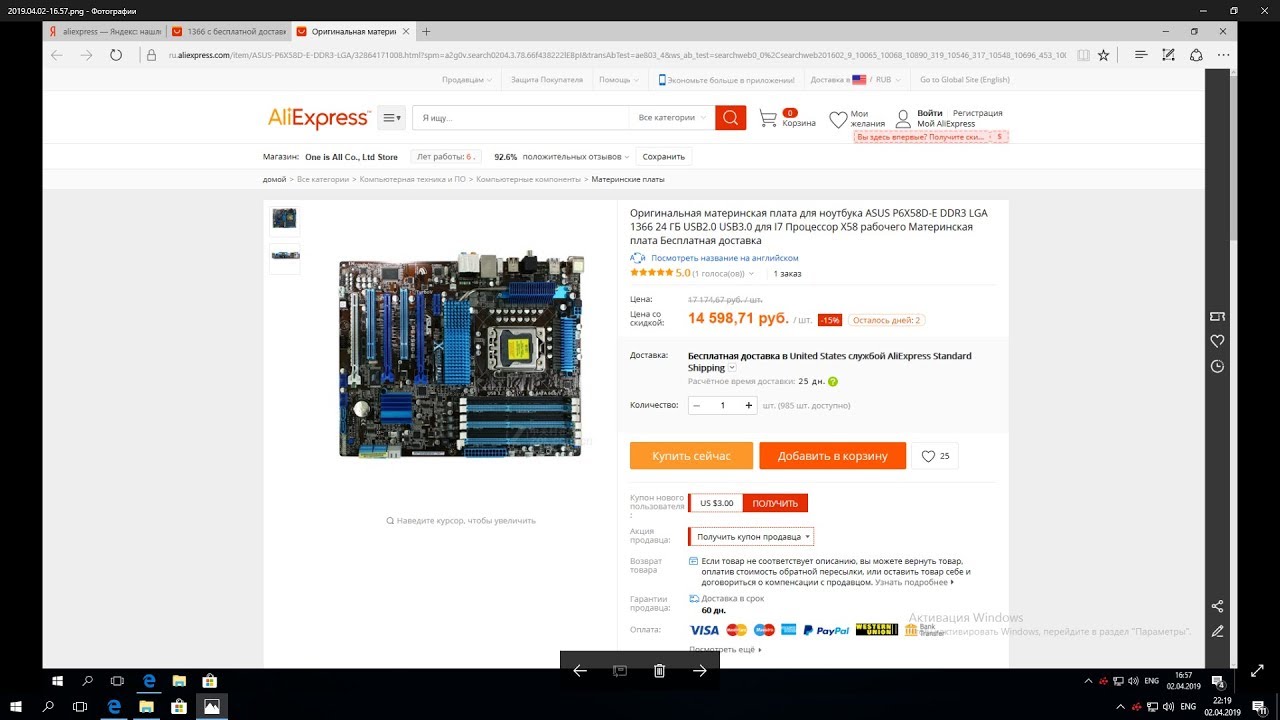Open the shopping cart icon
Screen dimensions: 1280x720
pyautogui.click(x=768, y=118)
